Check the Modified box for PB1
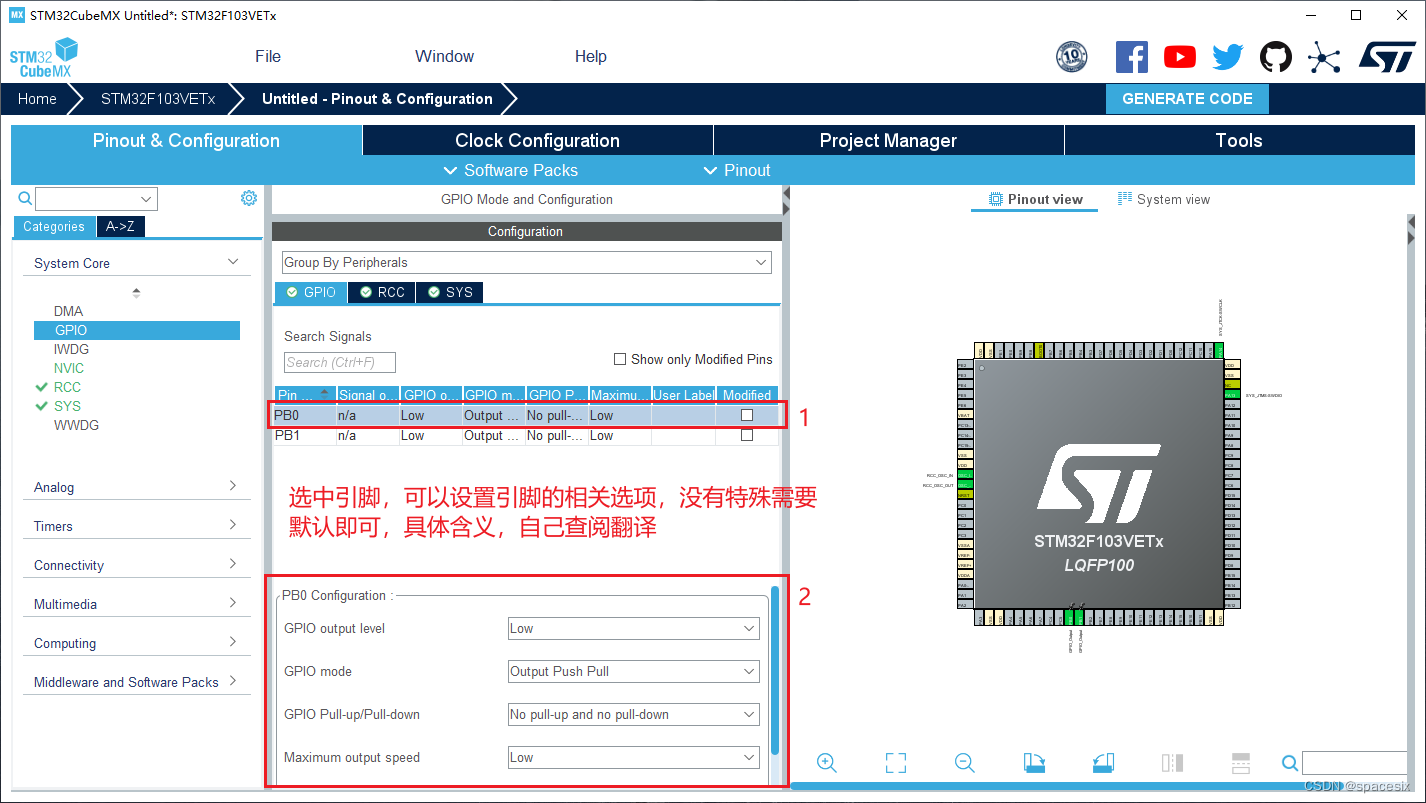The image size is (1426, 803). (x=747, y=435)
